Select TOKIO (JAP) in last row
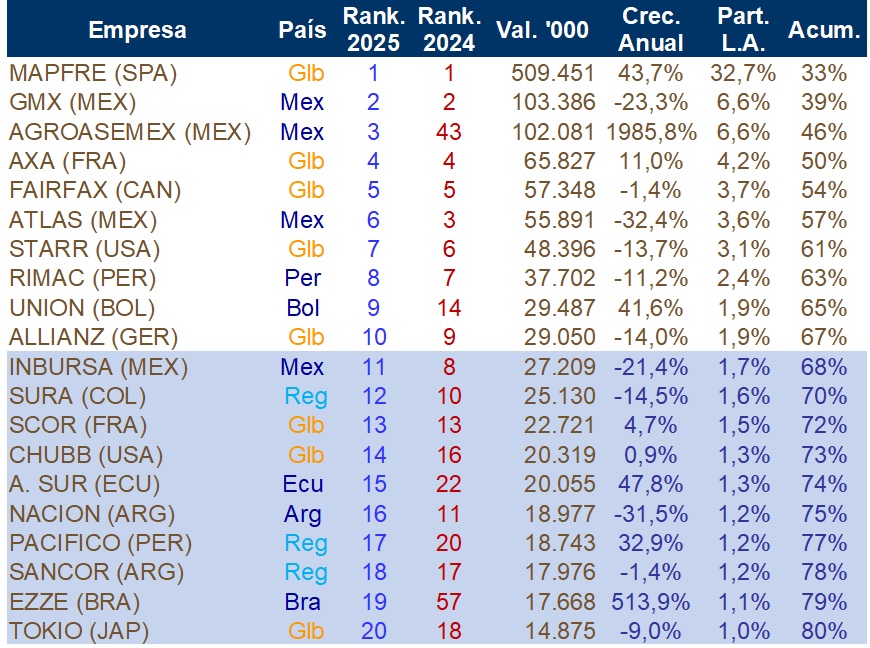The image size is (870, 648). (x=79, y=631)
